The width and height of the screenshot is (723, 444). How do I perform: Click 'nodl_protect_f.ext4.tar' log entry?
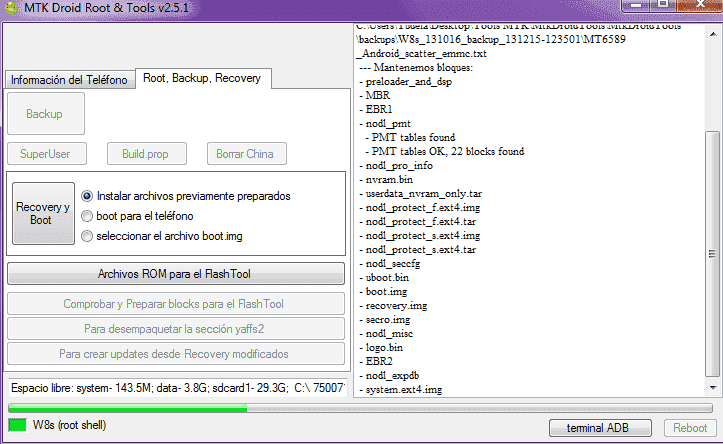pyautogui.click(x=421, y=221)
